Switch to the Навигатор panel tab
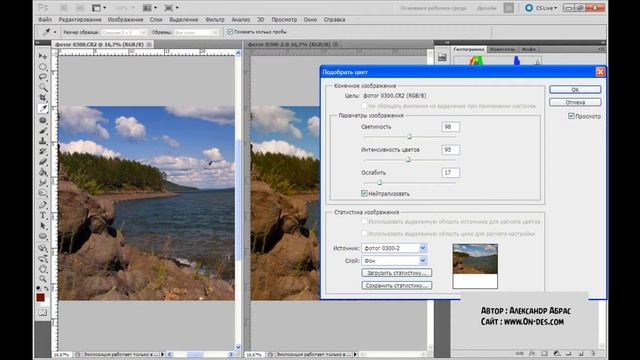Viewport: 640px width, 360px height. pos(502,49)
